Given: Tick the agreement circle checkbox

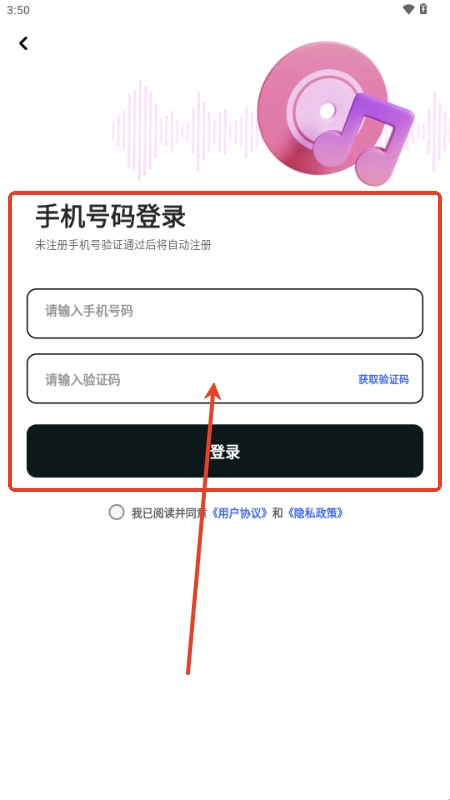Looking at the screenshot, I should (x=116, y=512).
